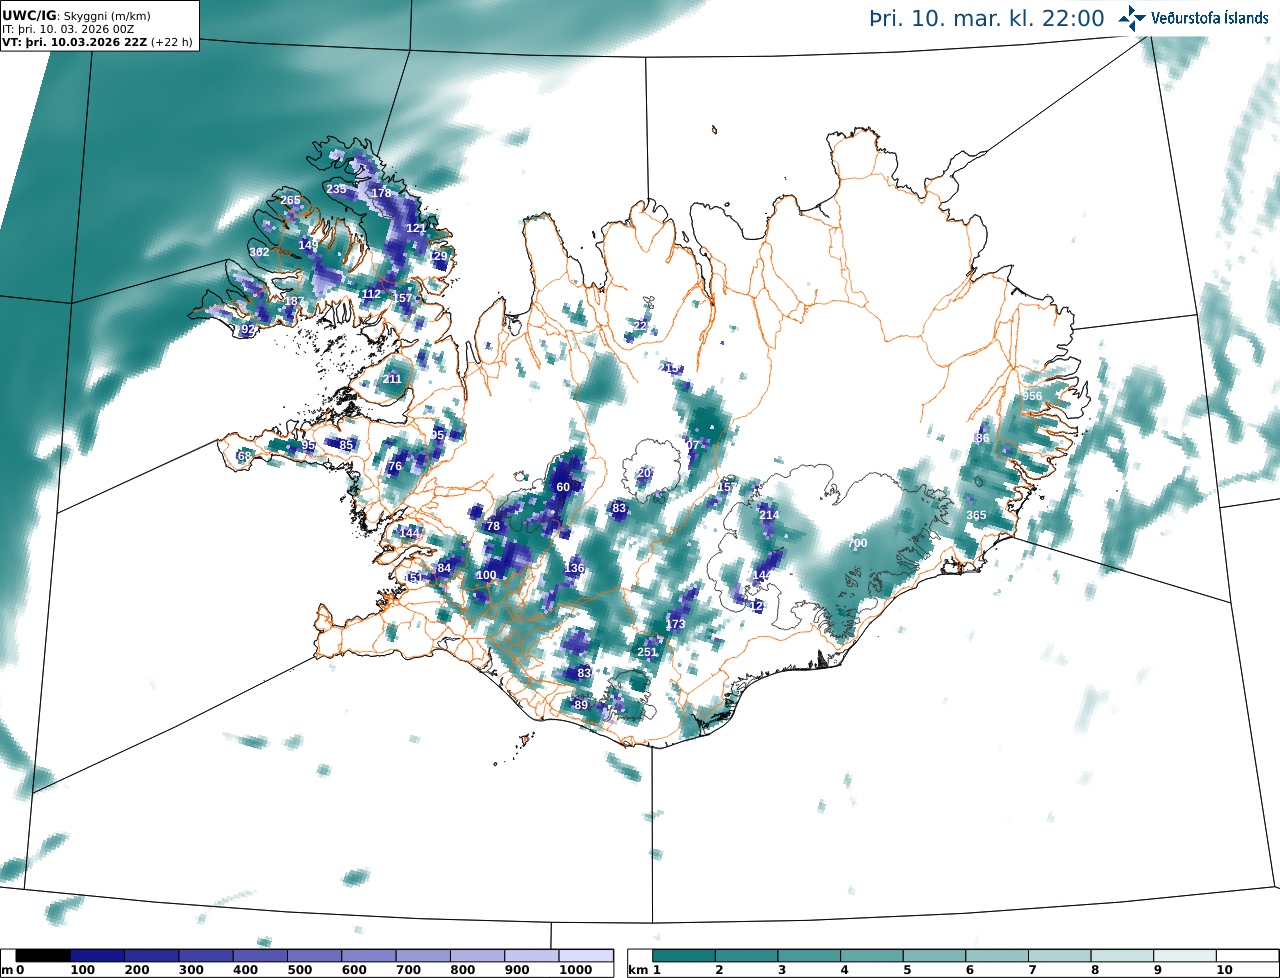Click the 112 visibility value on the map
This screenshot has height=978, width=1280.
click(x=371, y=294)
